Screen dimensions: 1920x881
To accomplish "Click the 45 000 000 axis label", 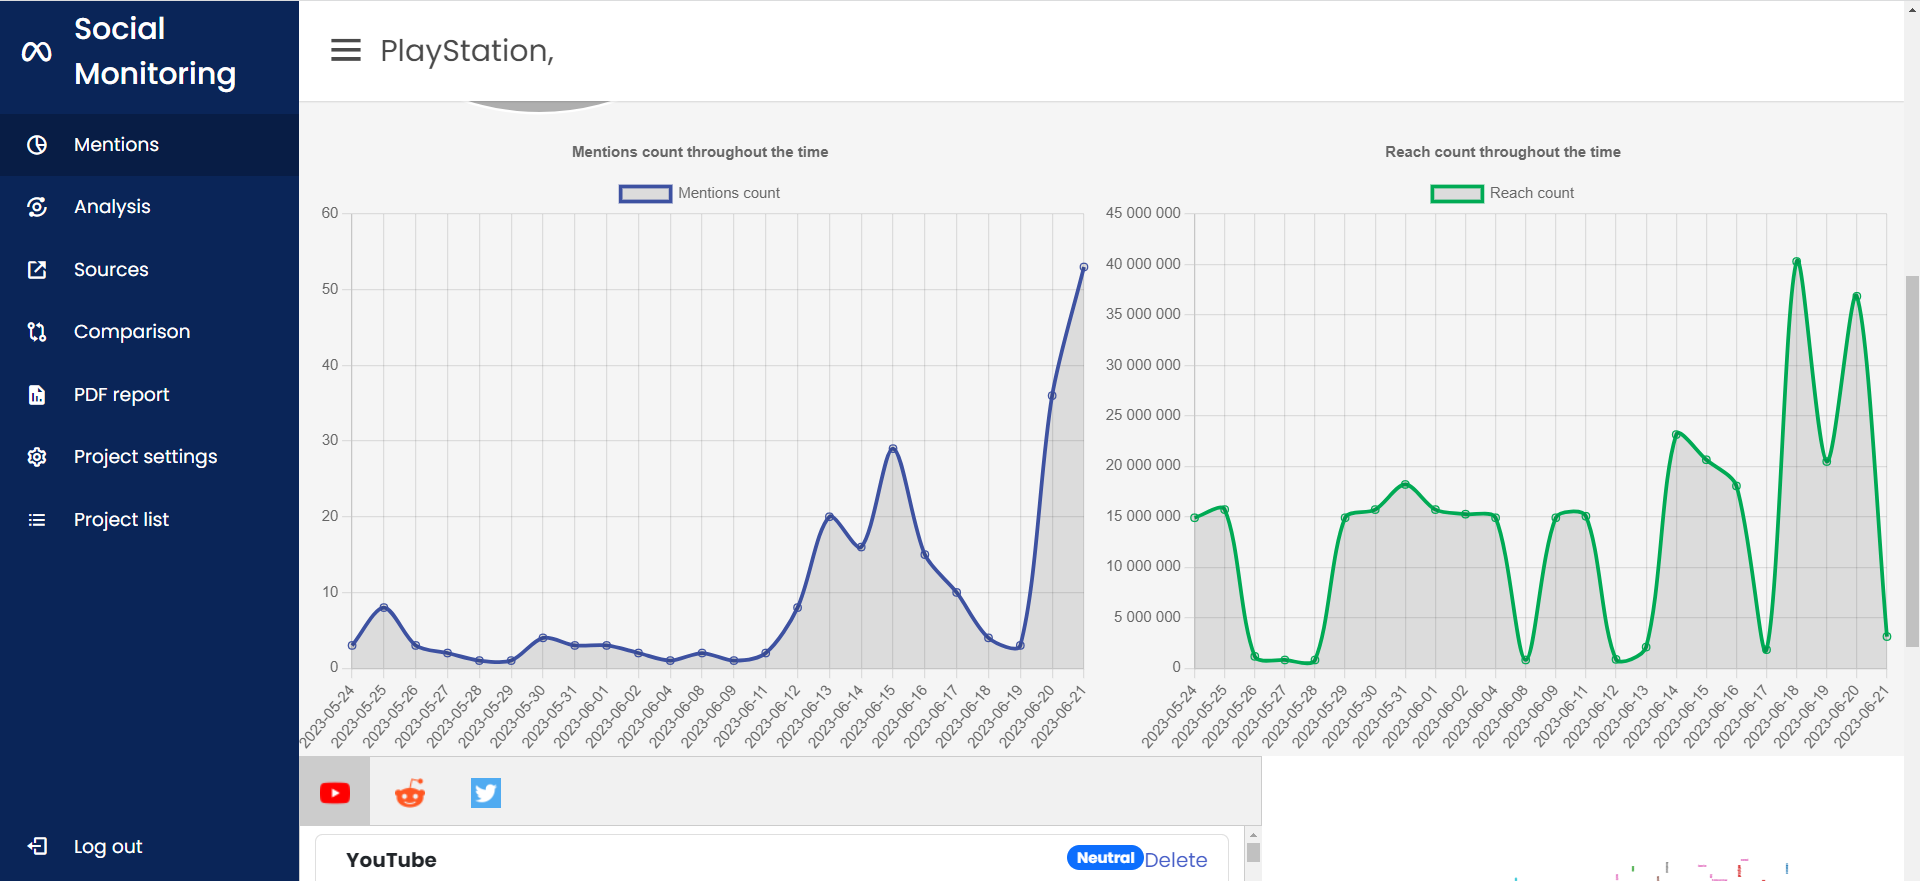I will [x=1143, y=213].
